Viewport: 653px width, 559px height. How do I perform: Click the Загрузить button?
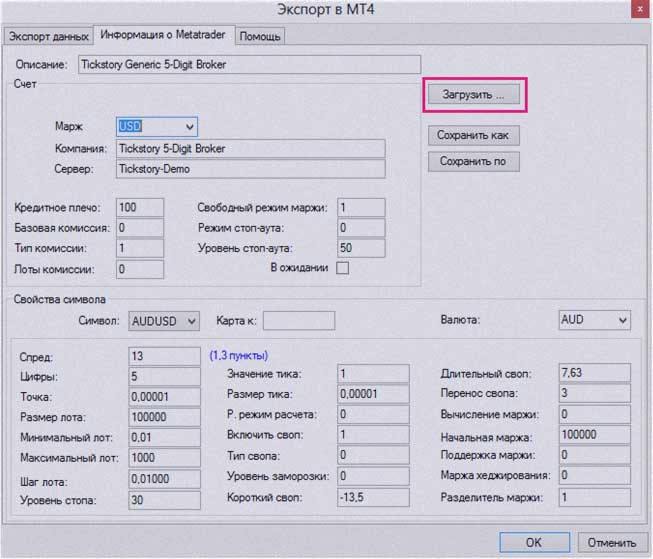coord(474,95)
